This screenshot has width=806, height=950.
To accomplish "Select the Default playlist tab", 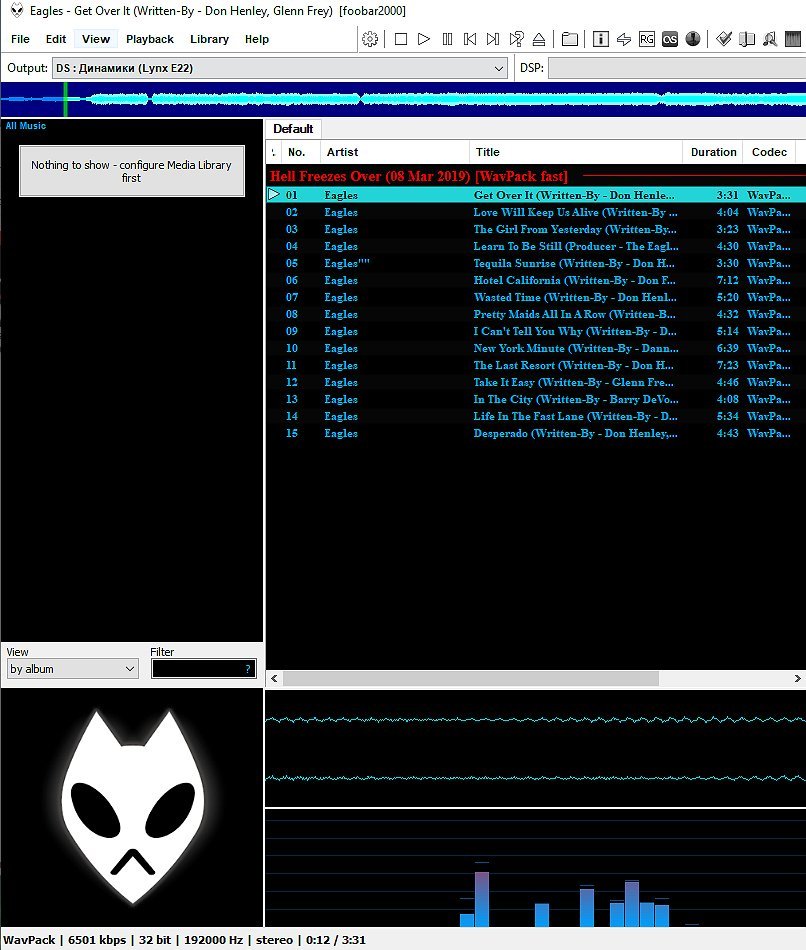I will pyautogui.click(x=293, y=129).
